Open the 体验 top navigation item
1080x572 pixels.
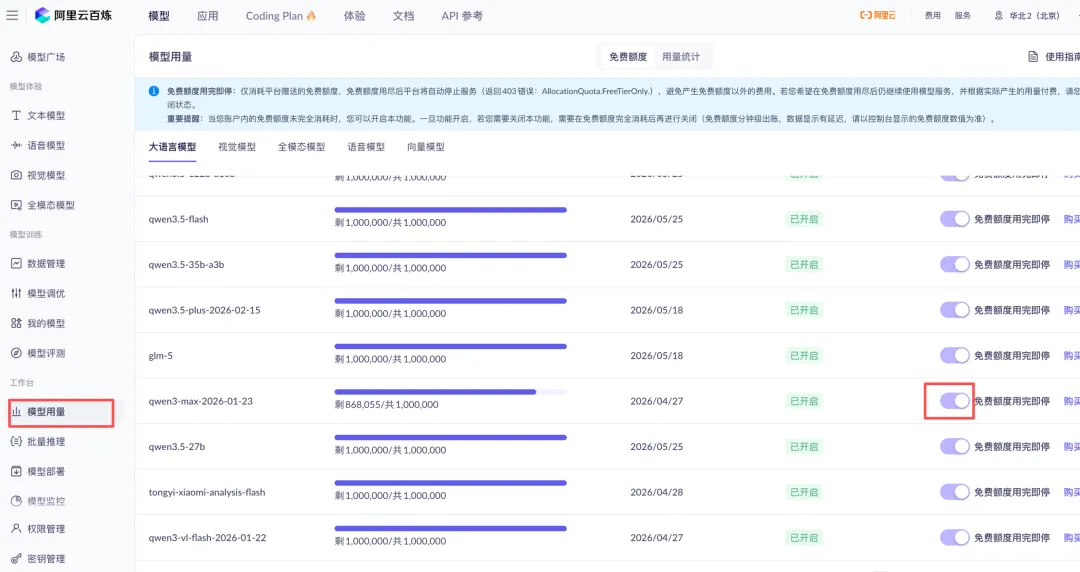click(x=354, y=16)
